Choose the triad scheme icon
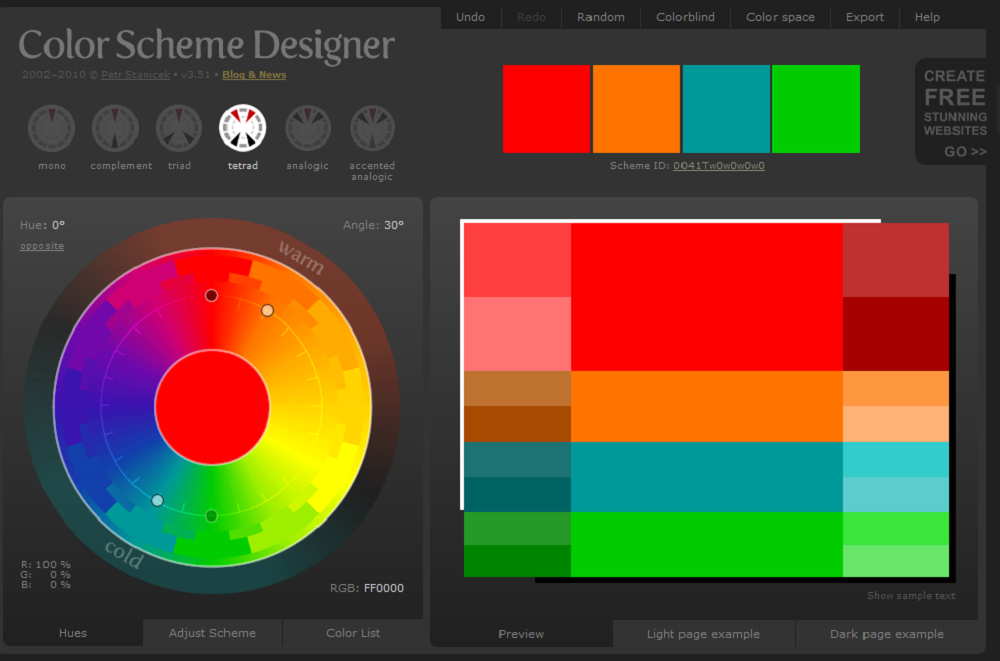The height and width of the screenshot is (661, 1000). [179, 129]
